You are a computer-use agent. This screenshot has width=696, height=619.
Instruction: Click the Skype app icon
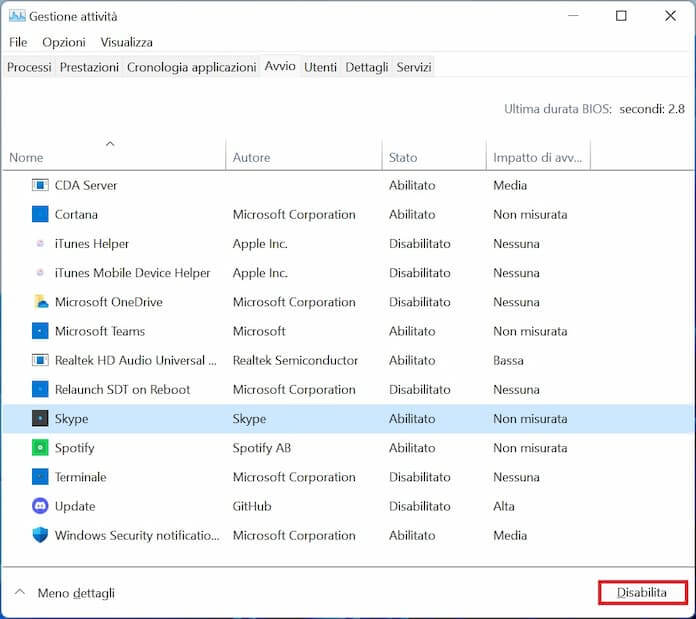40,418
